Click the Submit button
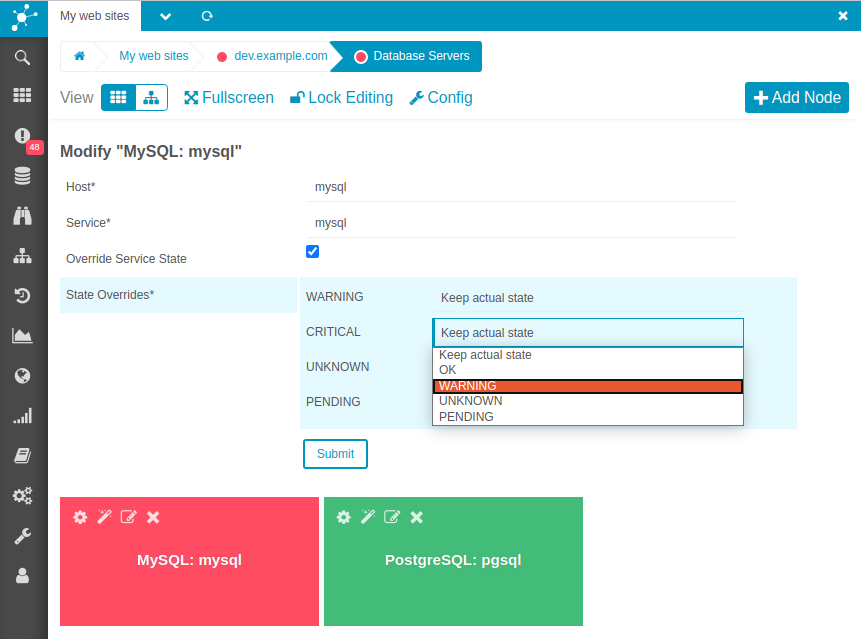 335,453
